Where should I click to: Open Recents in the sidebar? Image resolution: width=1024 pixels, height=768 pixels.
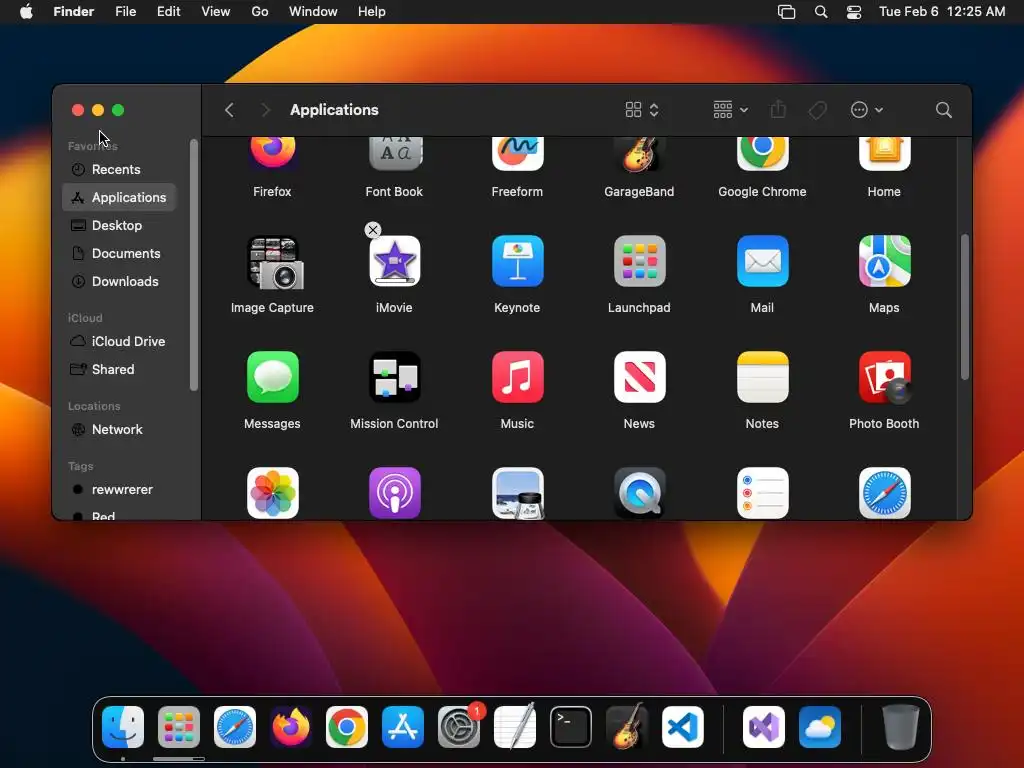point(119,169)
